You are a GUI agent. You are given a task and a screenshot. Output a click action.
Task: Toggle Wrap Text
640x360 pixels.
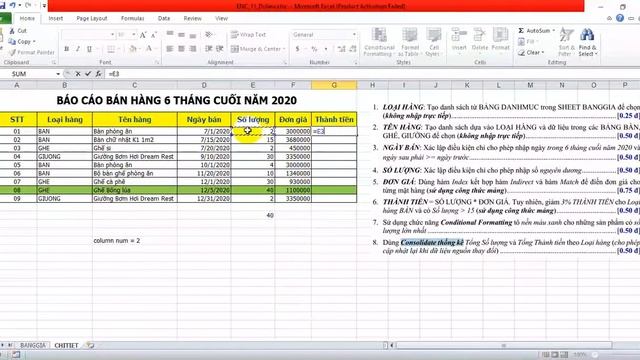click(x=248, y=35)
